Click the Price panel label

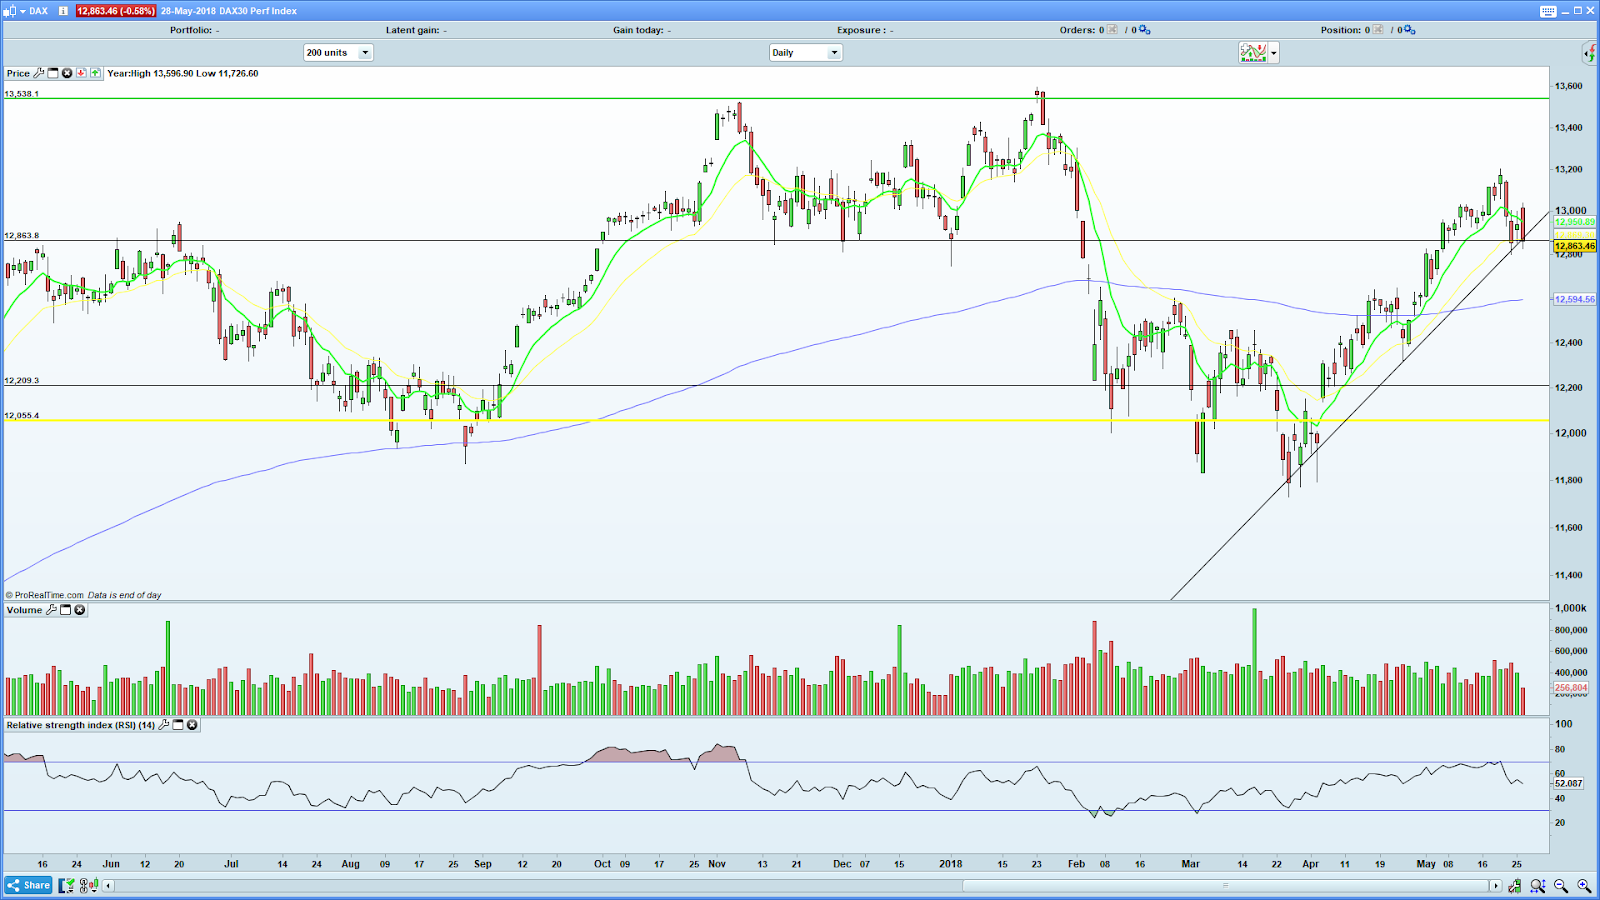(x=18, y=73)
